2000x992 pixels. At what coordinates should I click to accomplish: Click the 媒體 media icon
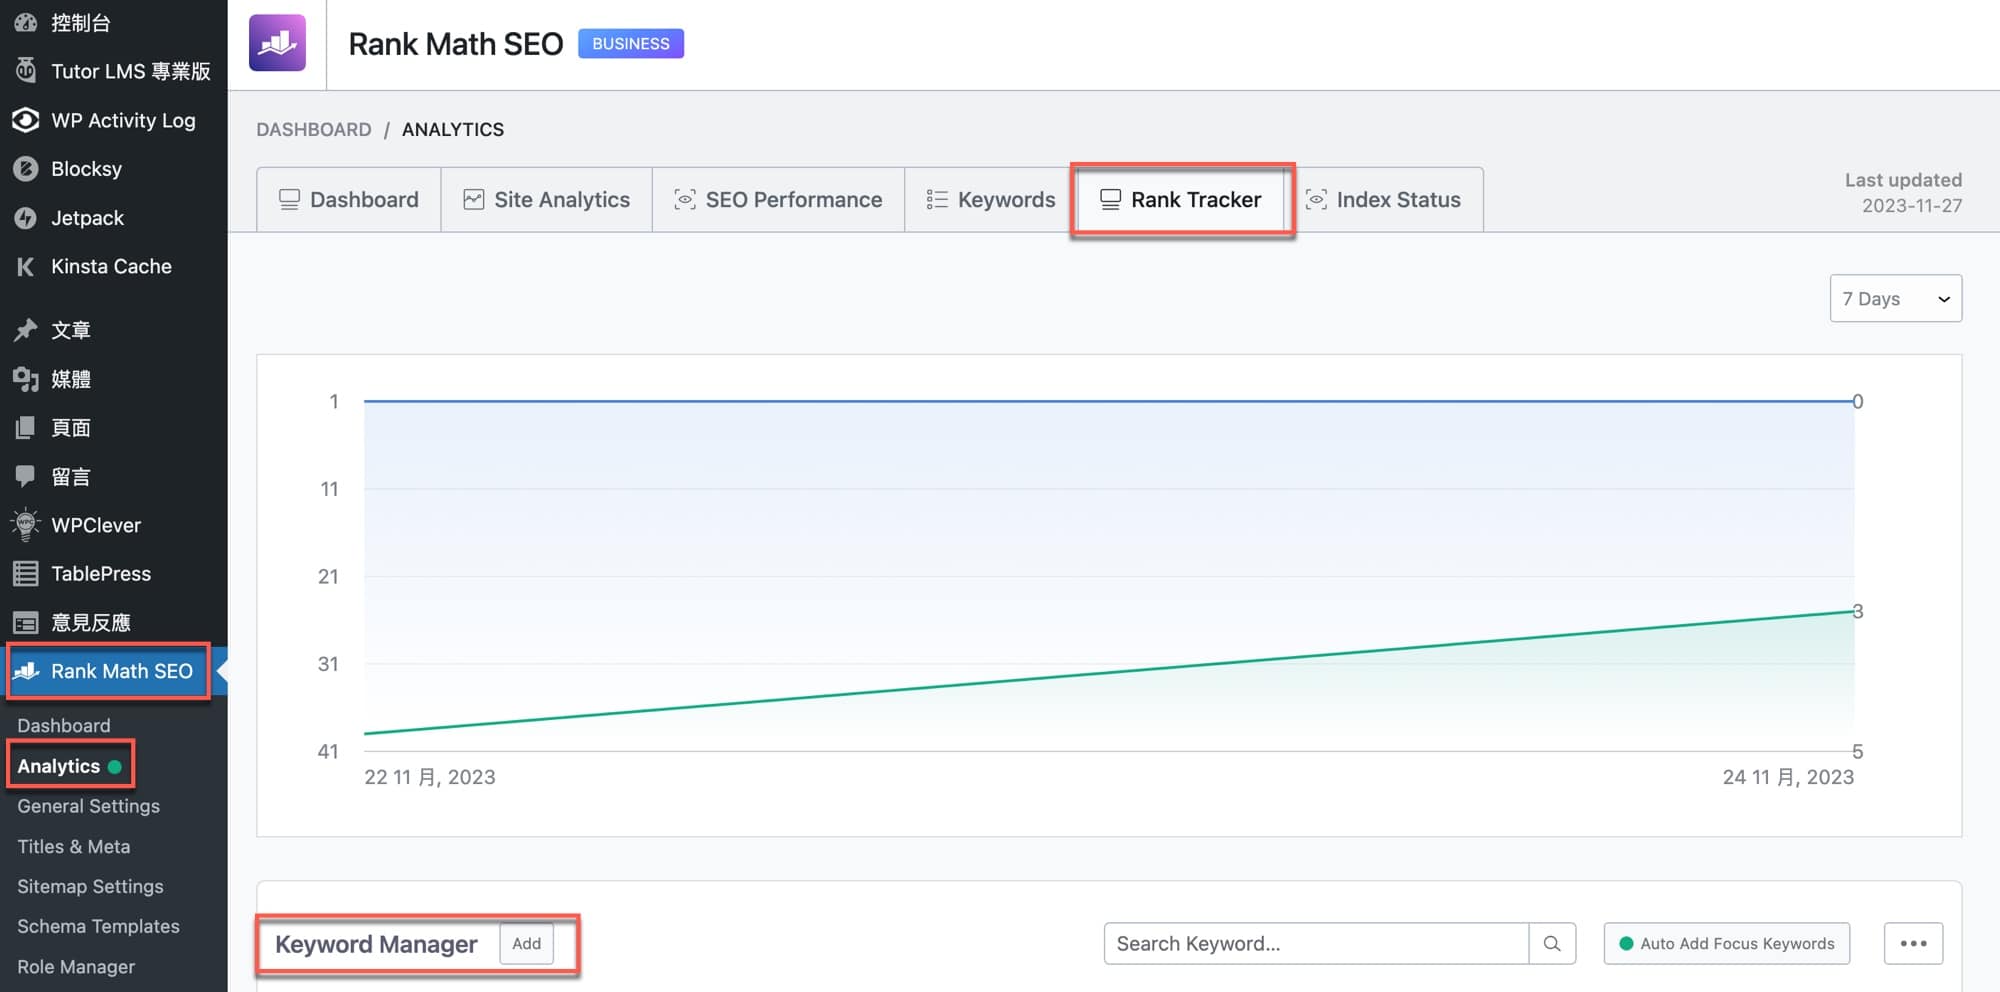[x=26, y=379]
